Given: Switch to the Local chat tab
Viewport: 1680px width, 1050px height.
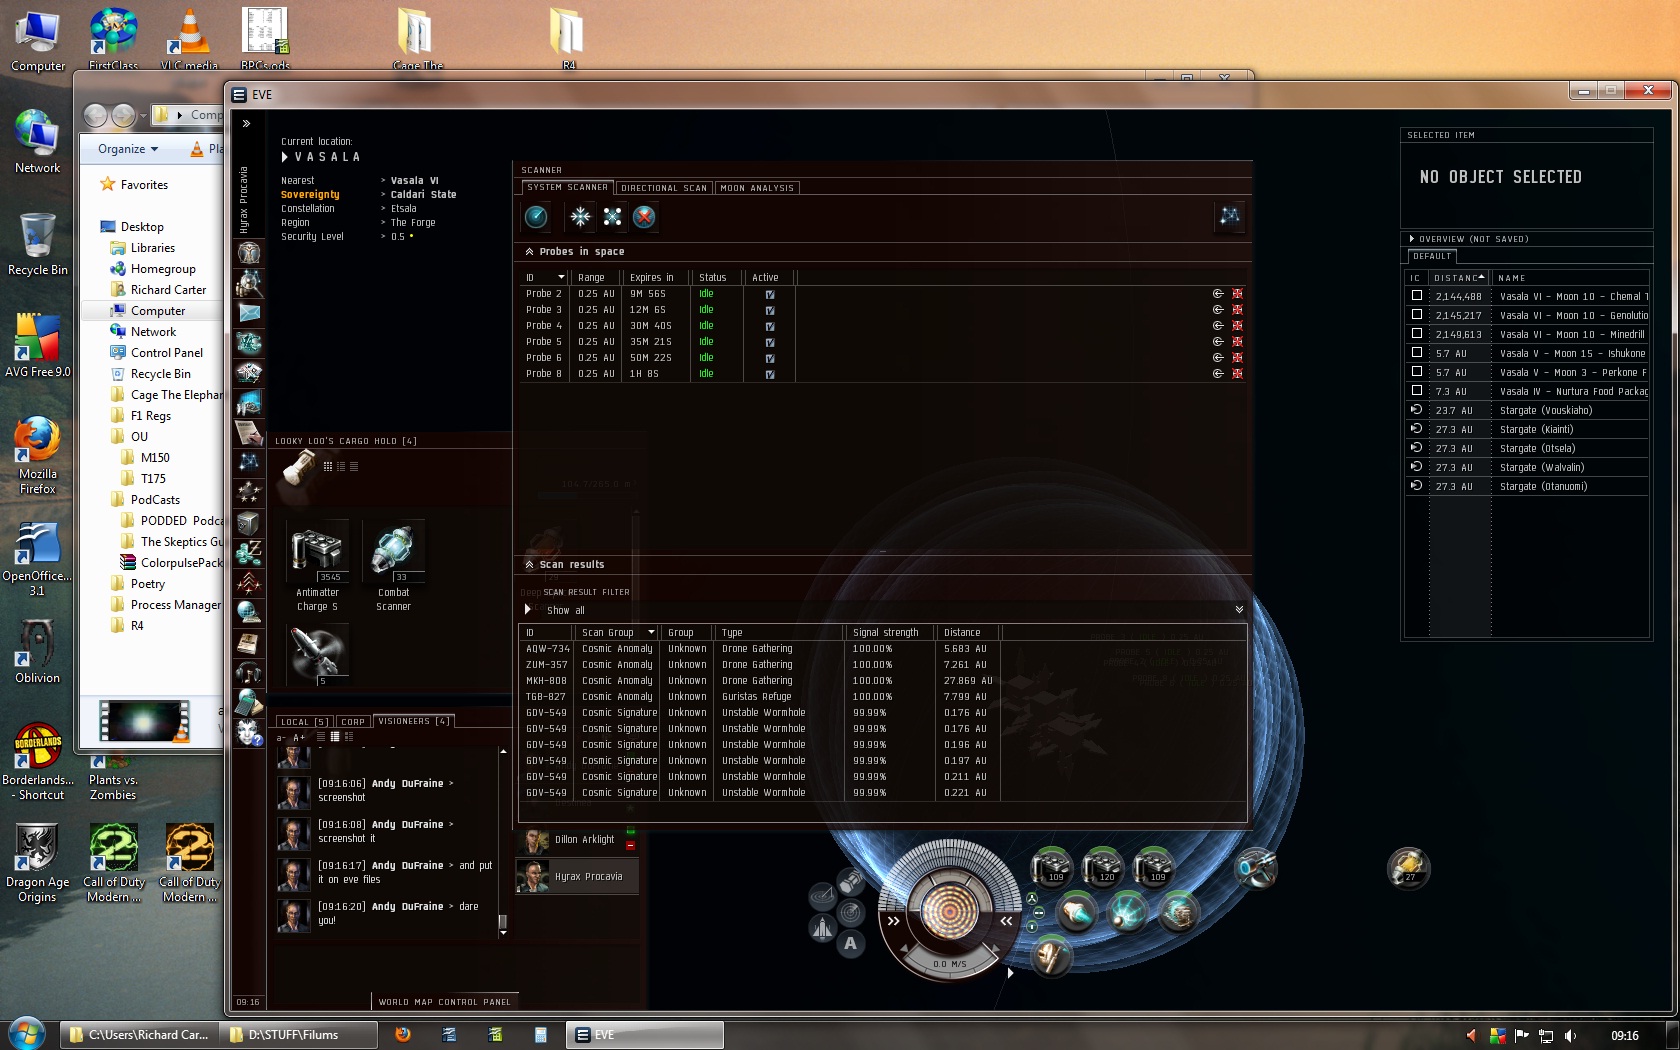Looking at the screenshot, I should [x=304, y=722].
